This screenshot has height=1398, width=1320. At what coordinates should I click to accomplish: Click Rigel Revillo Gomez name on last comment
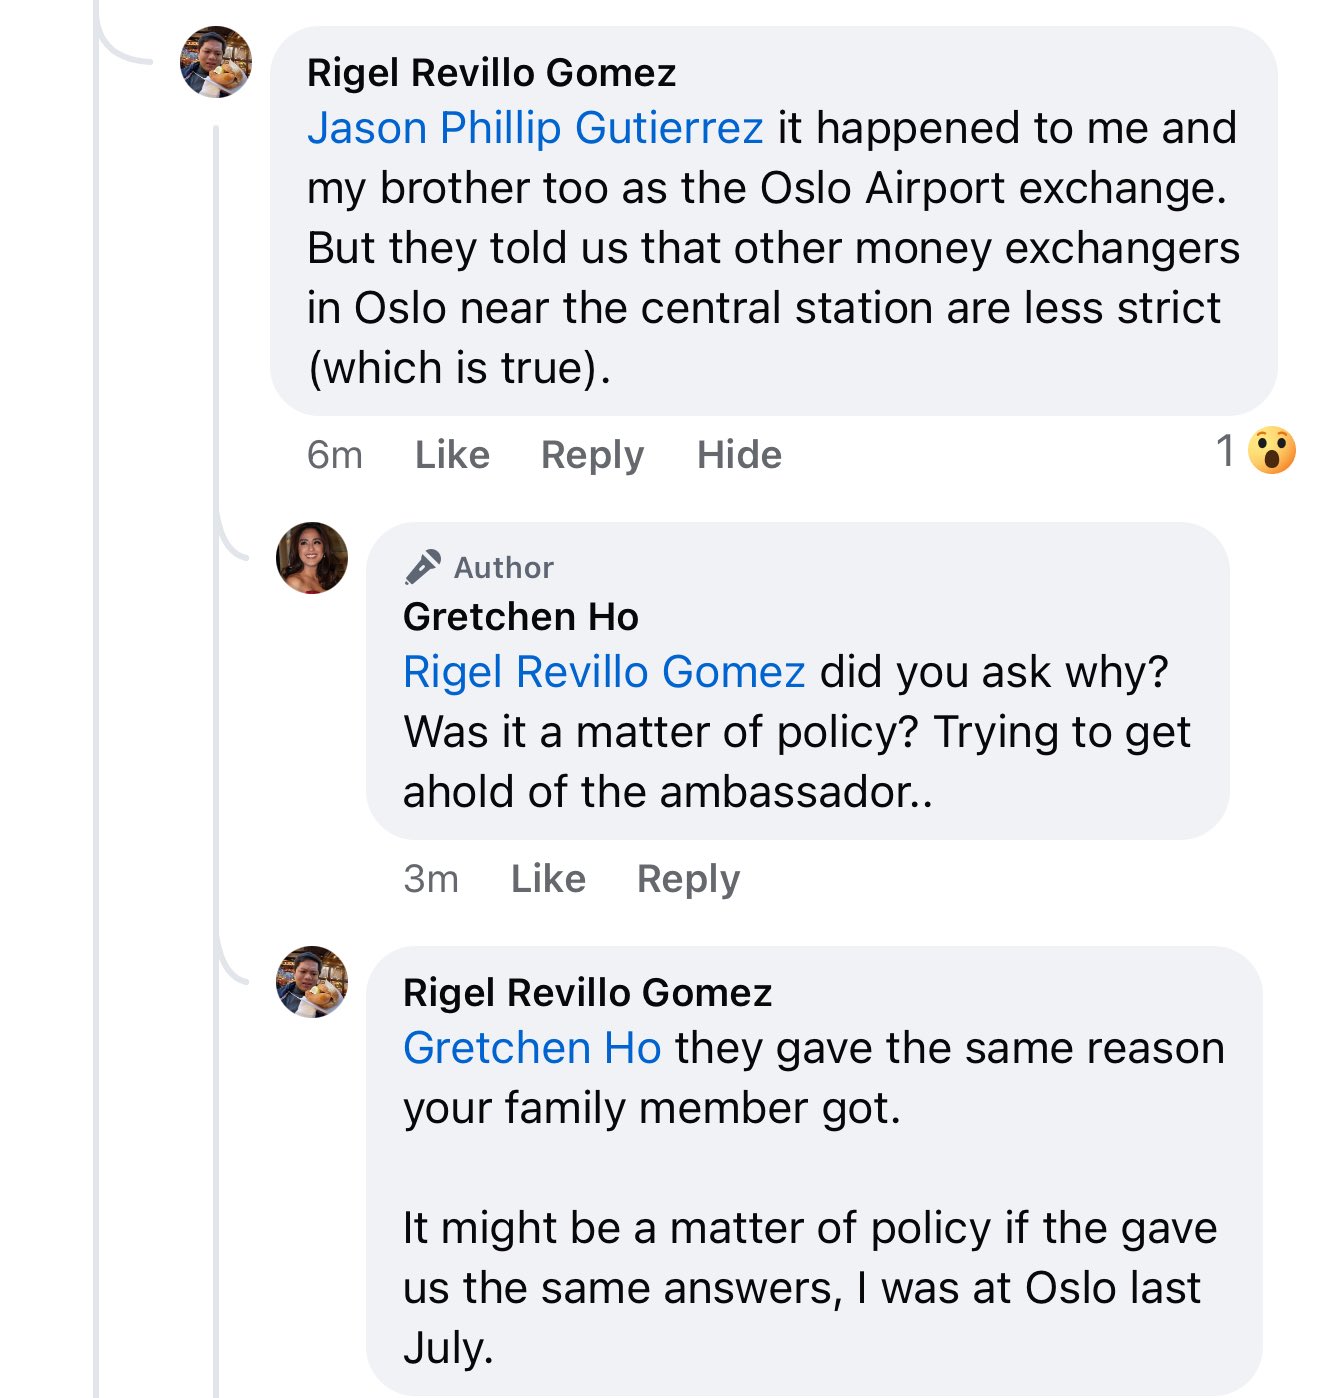pos(587,993)
